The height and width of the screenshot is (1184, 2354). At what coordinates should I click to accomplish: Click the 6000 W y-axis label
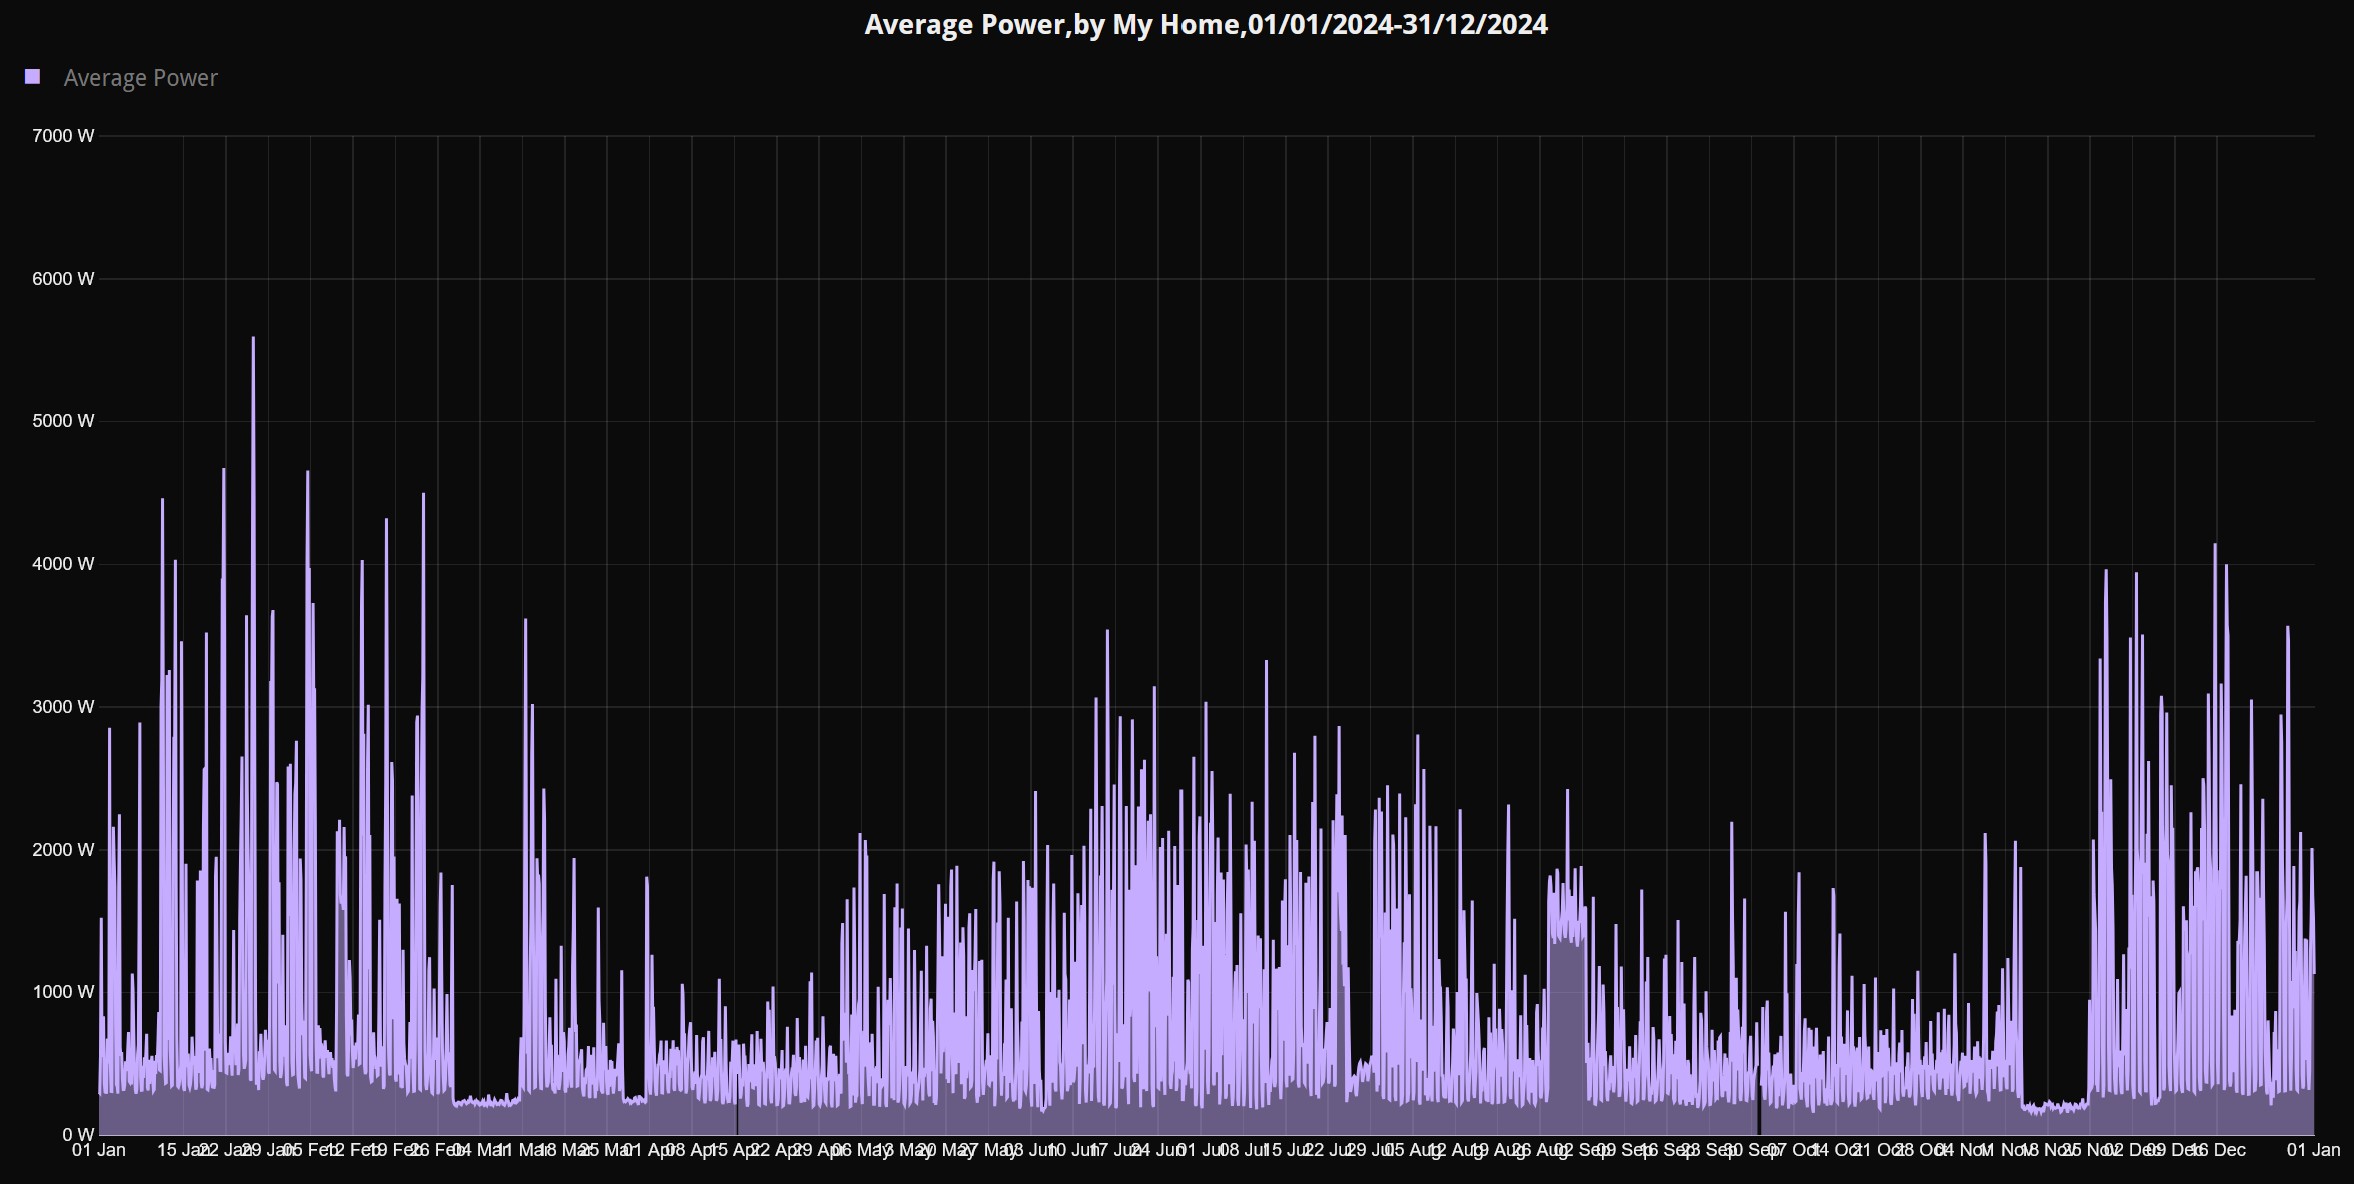[x=63, y=279]
